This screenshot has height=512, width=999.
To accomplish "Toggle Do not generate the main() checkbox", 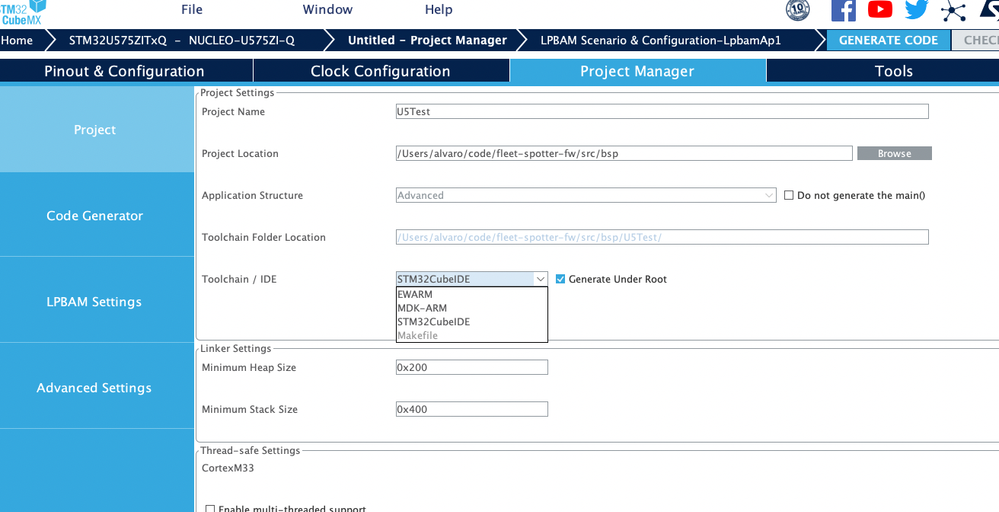I will 789,196.
